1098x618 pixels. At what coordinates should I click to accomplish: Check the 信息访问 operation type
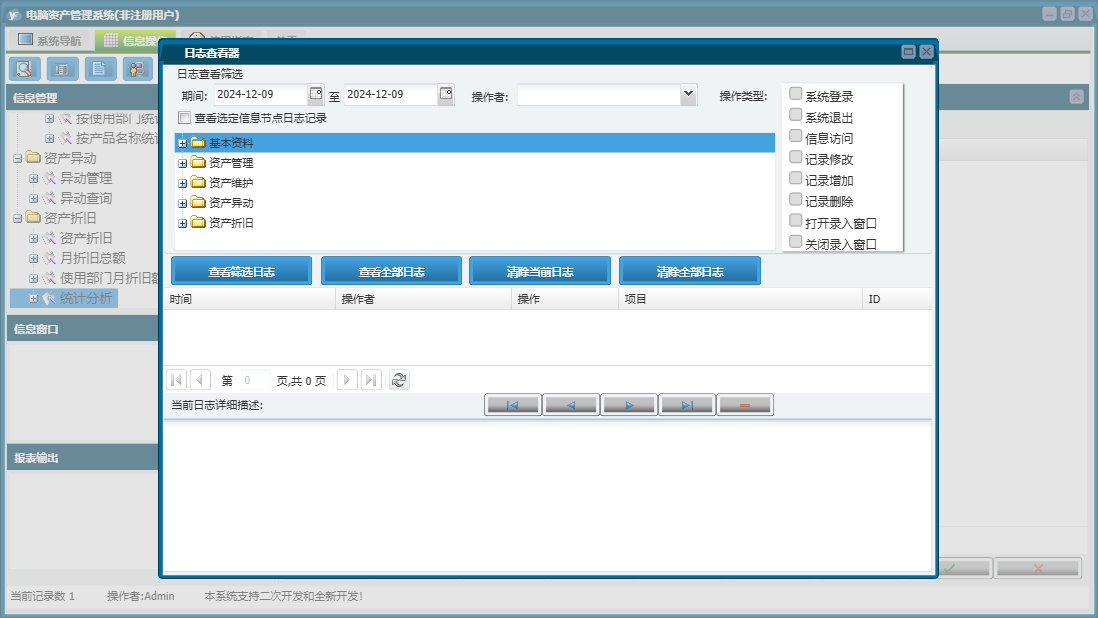[795, 136]
